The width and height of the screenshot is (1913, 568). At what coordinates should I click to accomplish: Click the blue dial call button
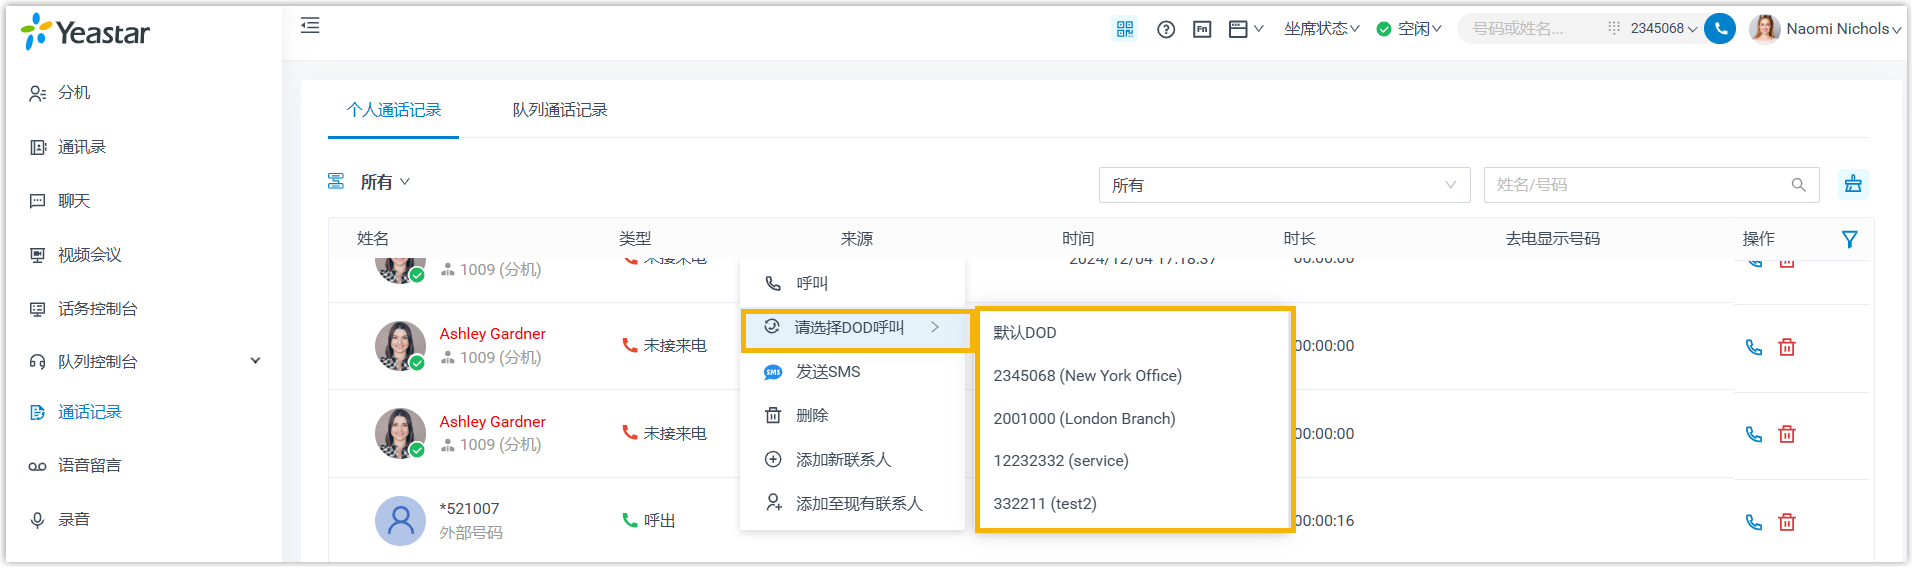(x=1720, y=29)
